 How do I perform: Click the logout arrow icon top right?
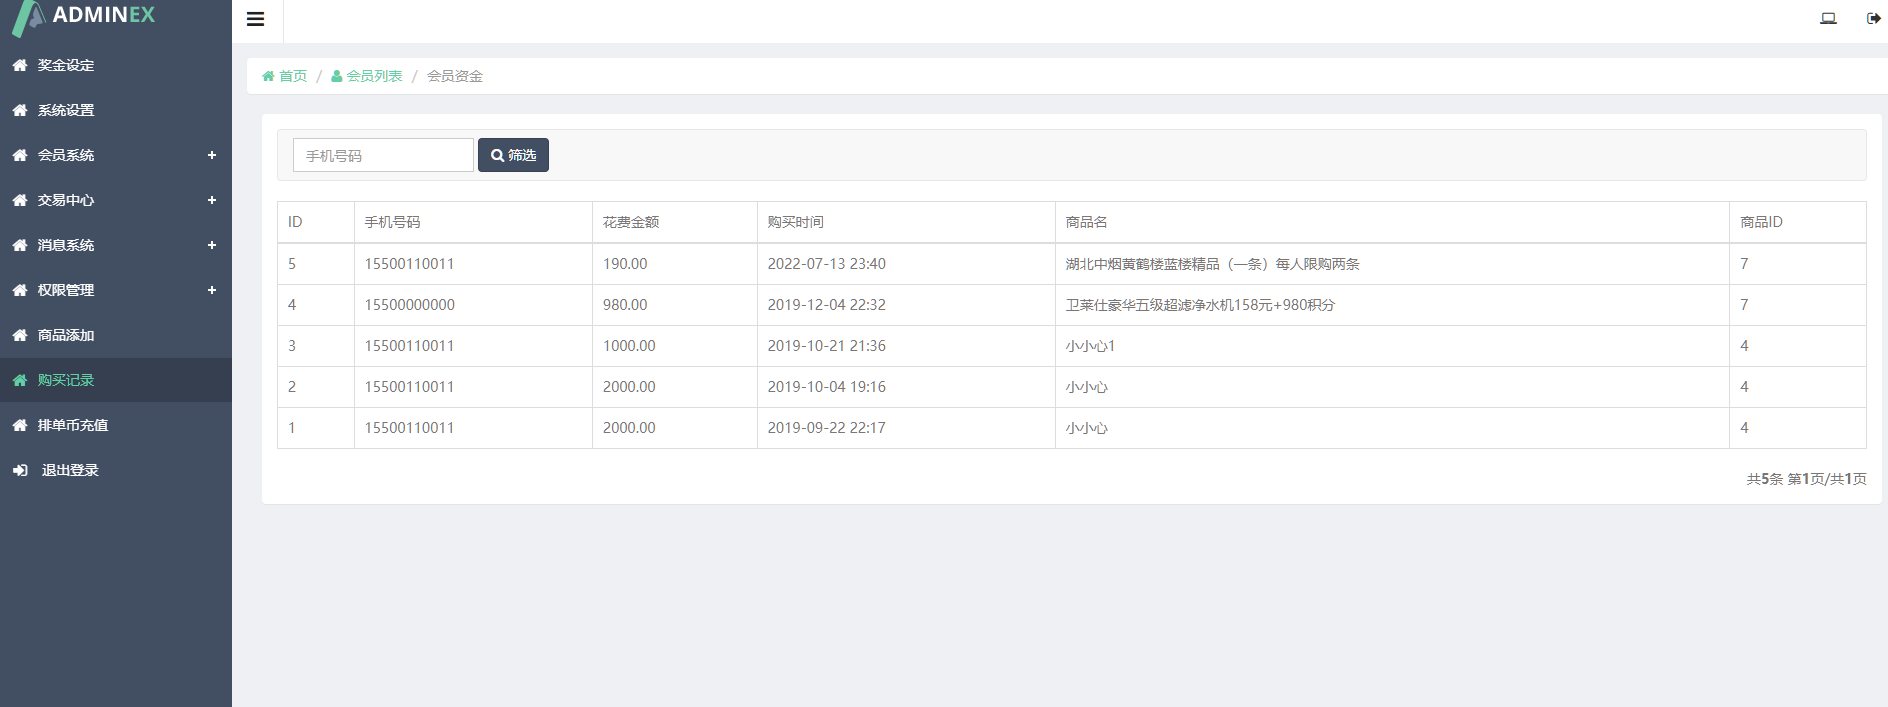[x=1873, y=18]
